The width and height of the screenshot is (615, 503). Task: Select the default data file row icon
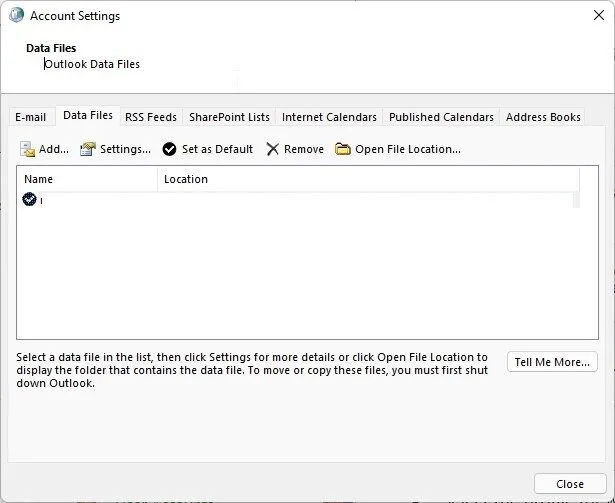point(29,199)
